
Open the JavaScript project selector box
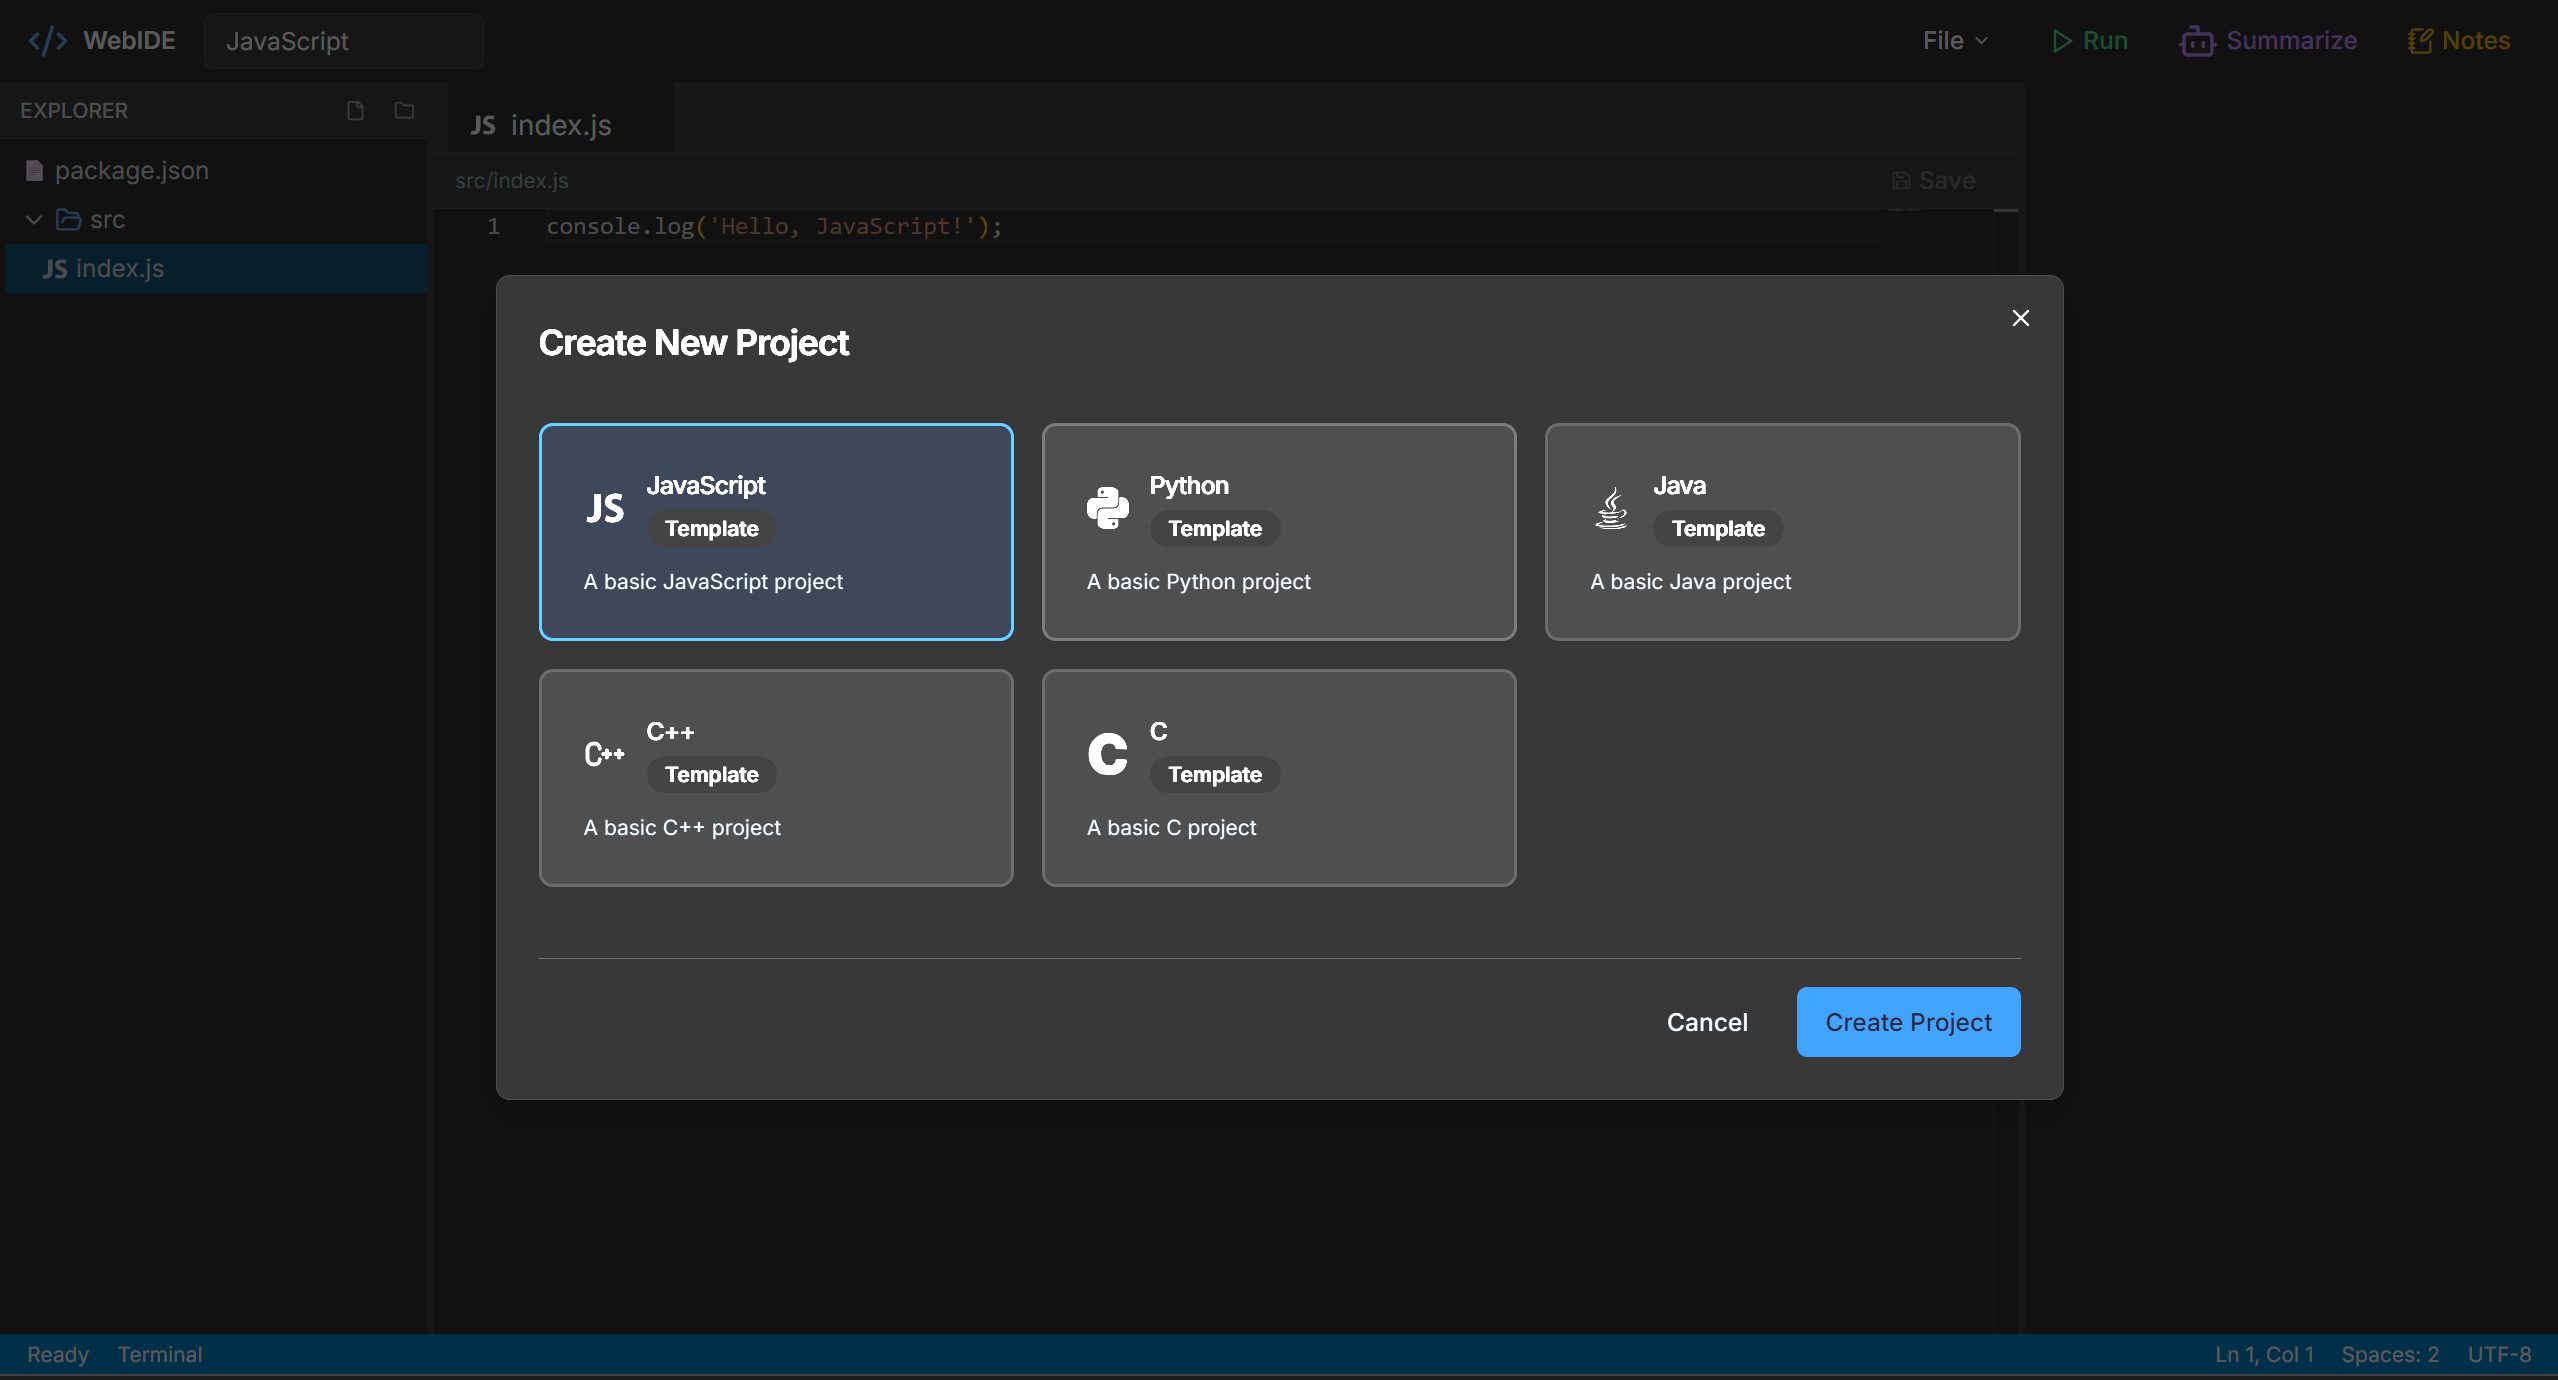click(x=343, y=41)
